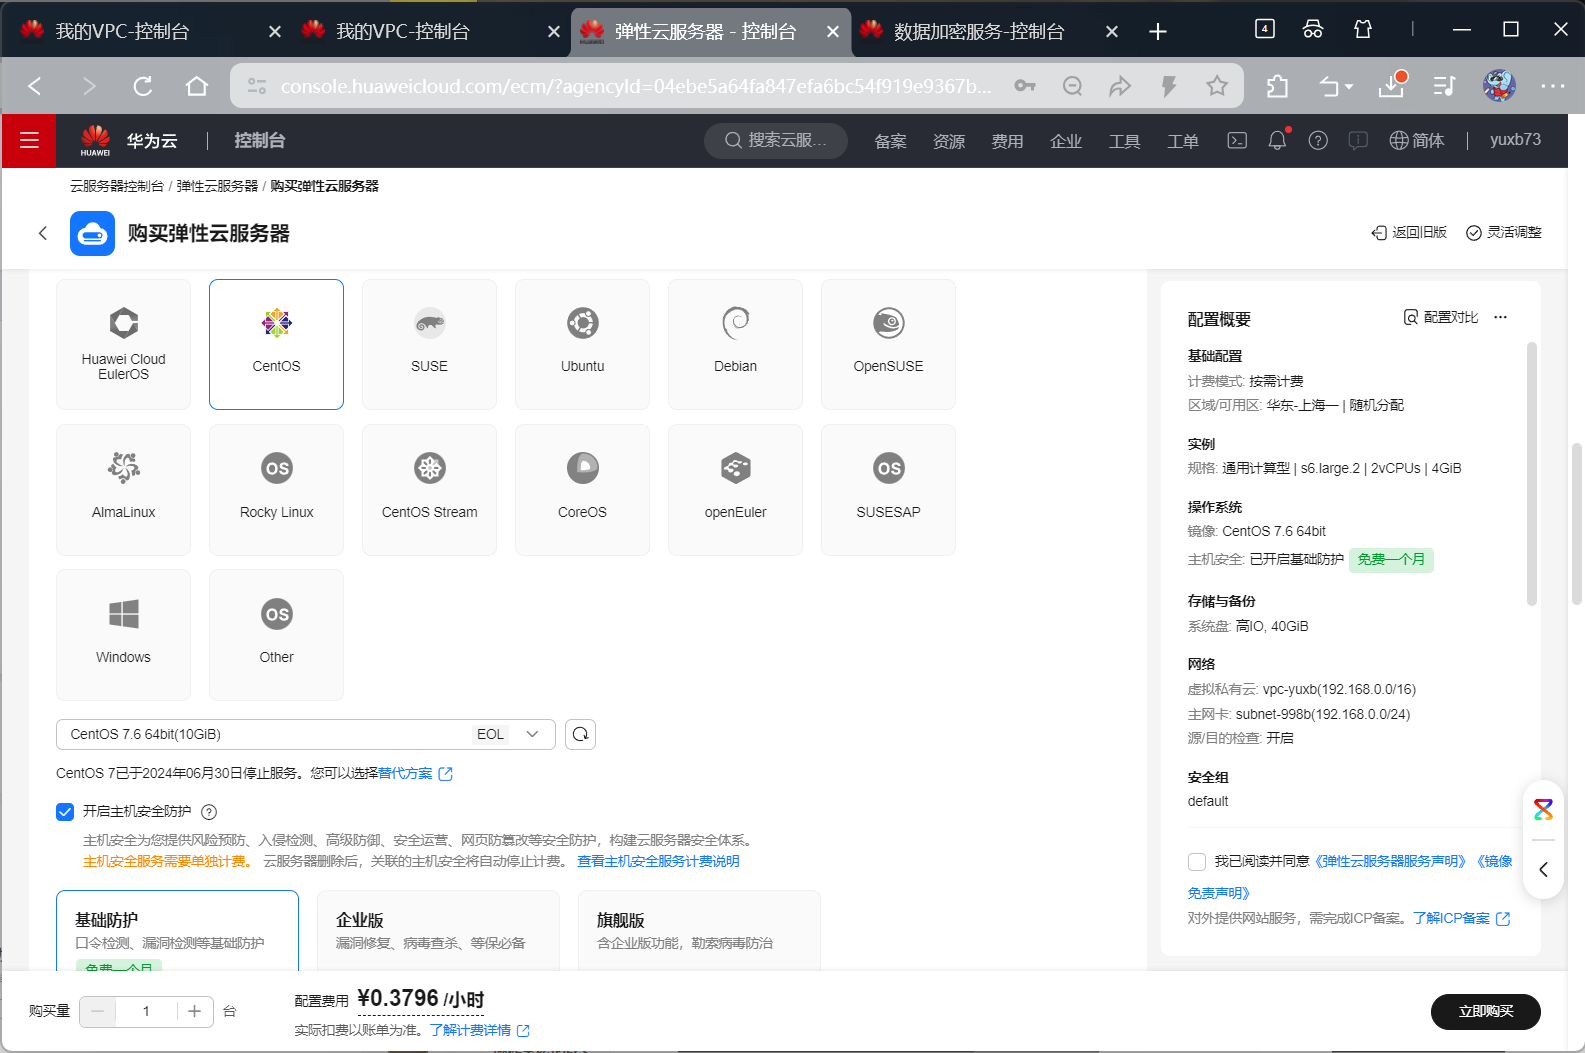The image size is (1585, 1053).
Task: Select the SUSESAP image tile
Action: 888,490
